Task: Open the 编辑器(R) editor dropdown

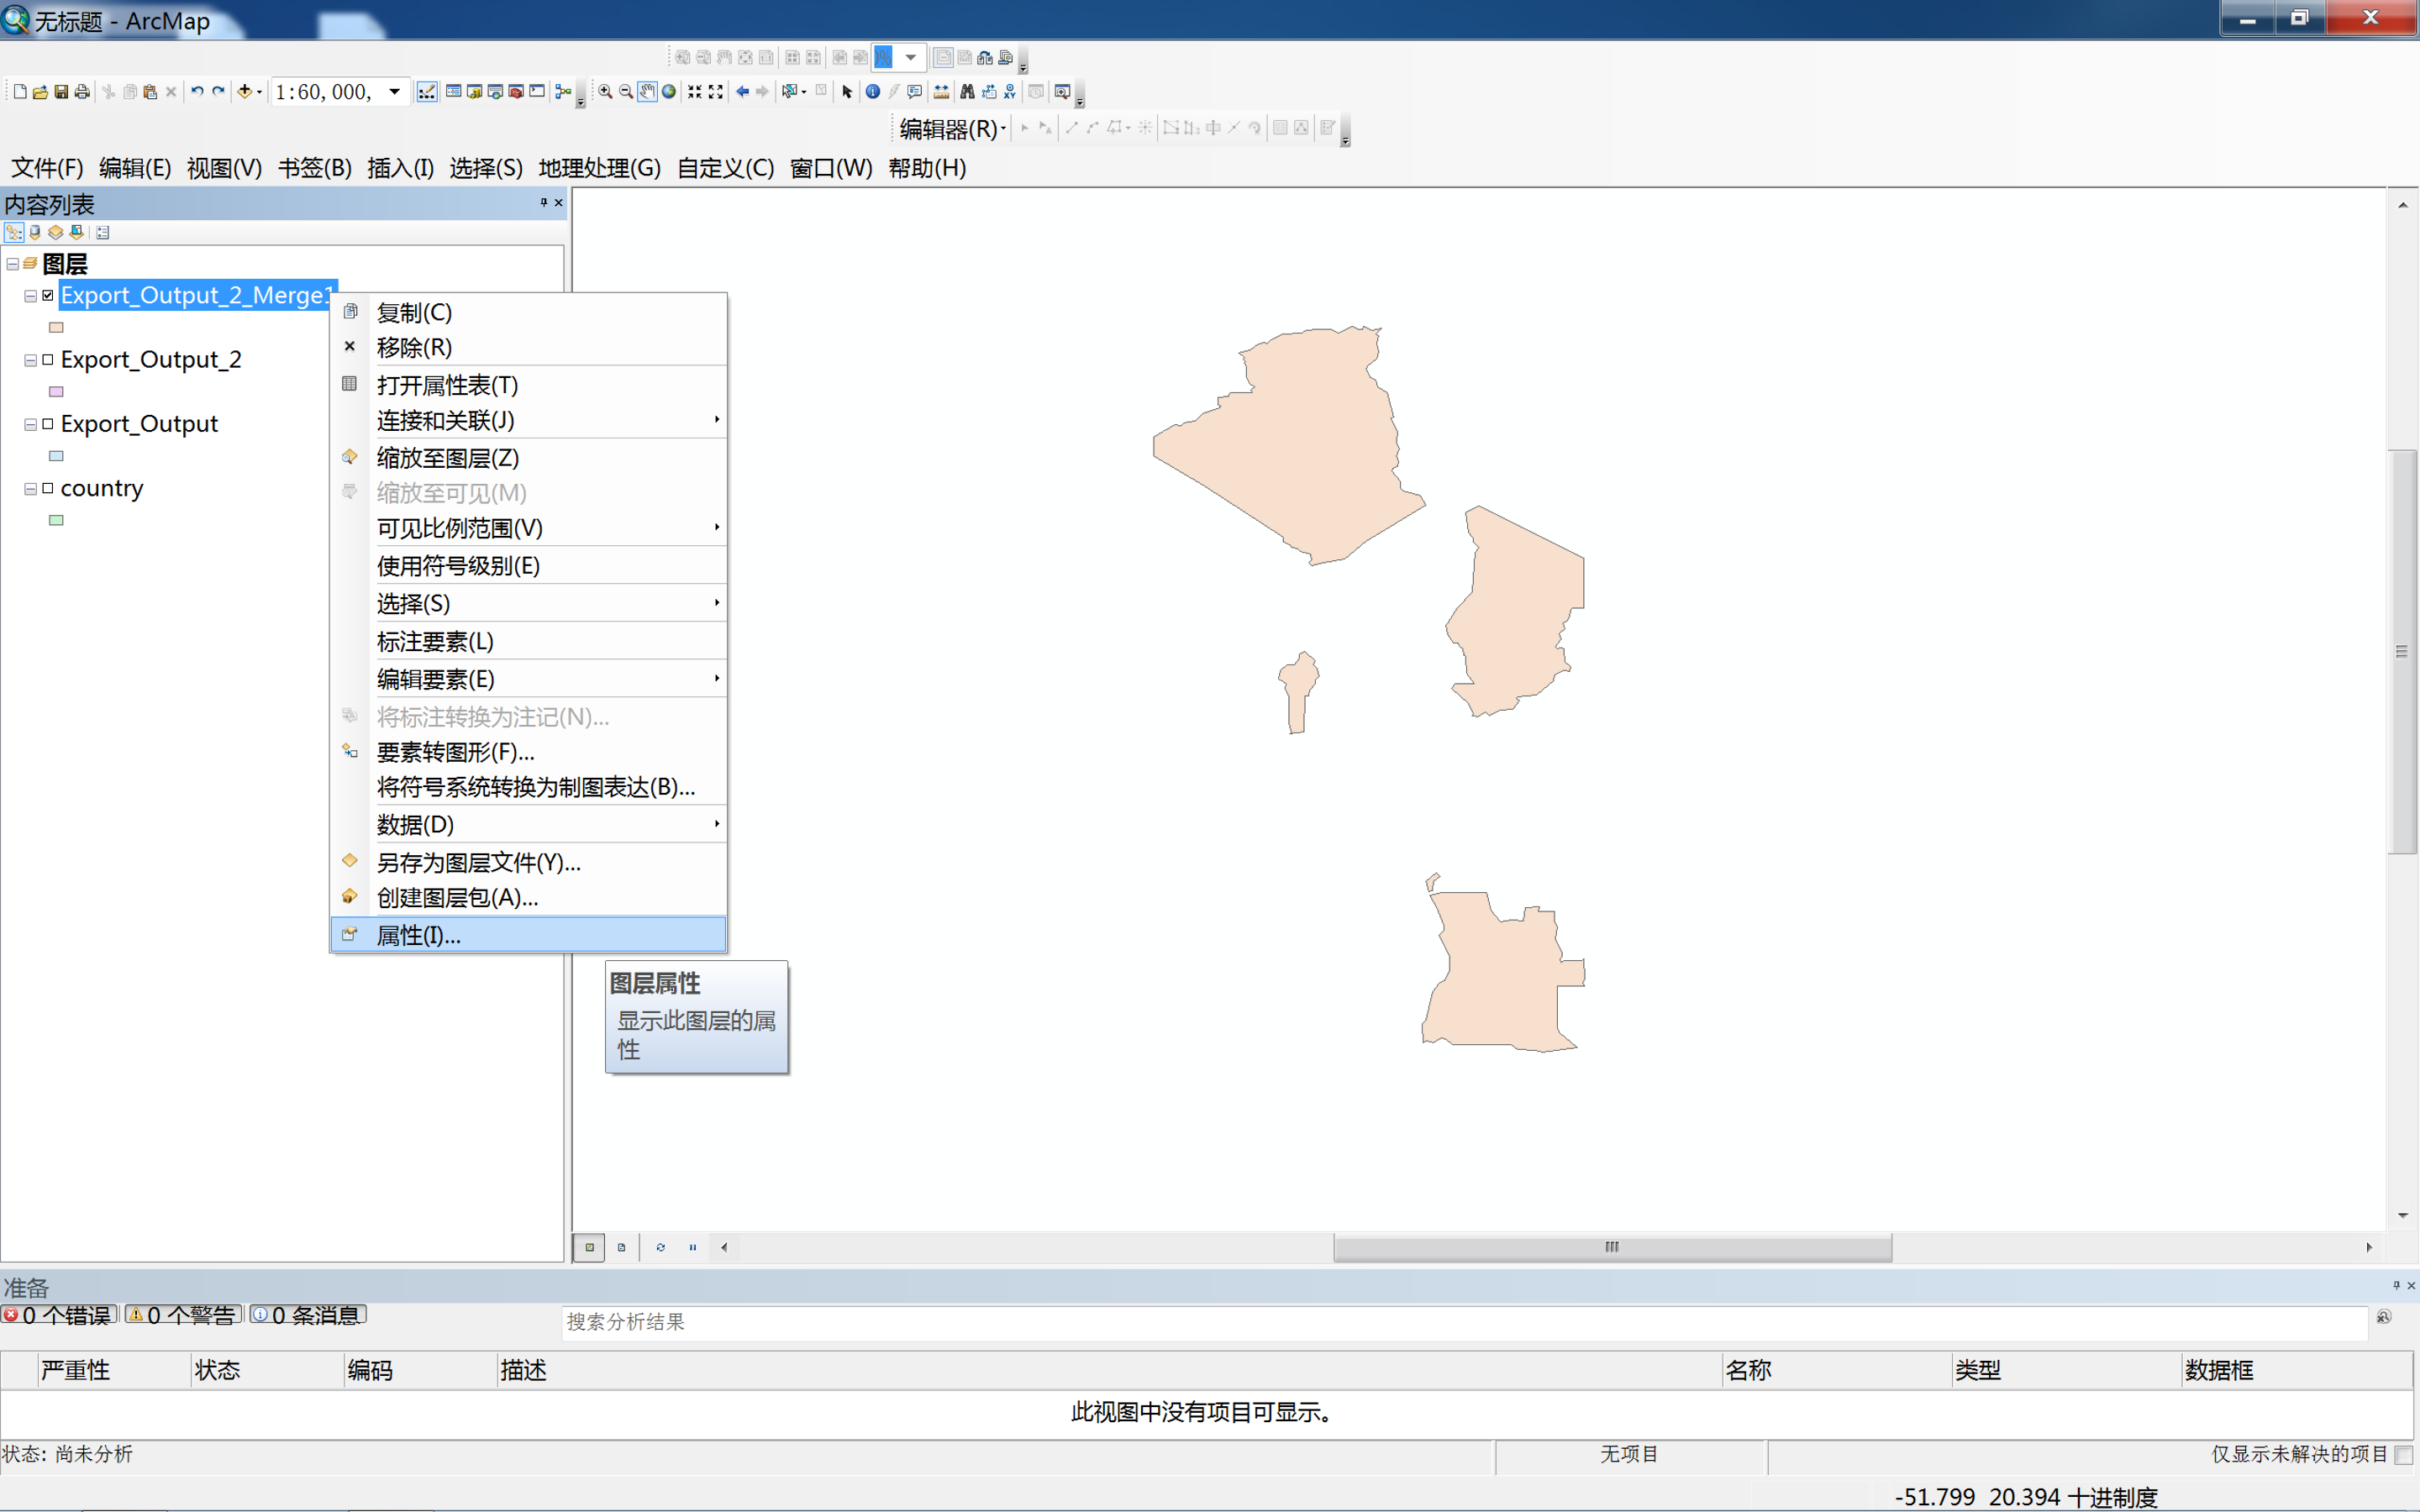Action: point(952,129)
